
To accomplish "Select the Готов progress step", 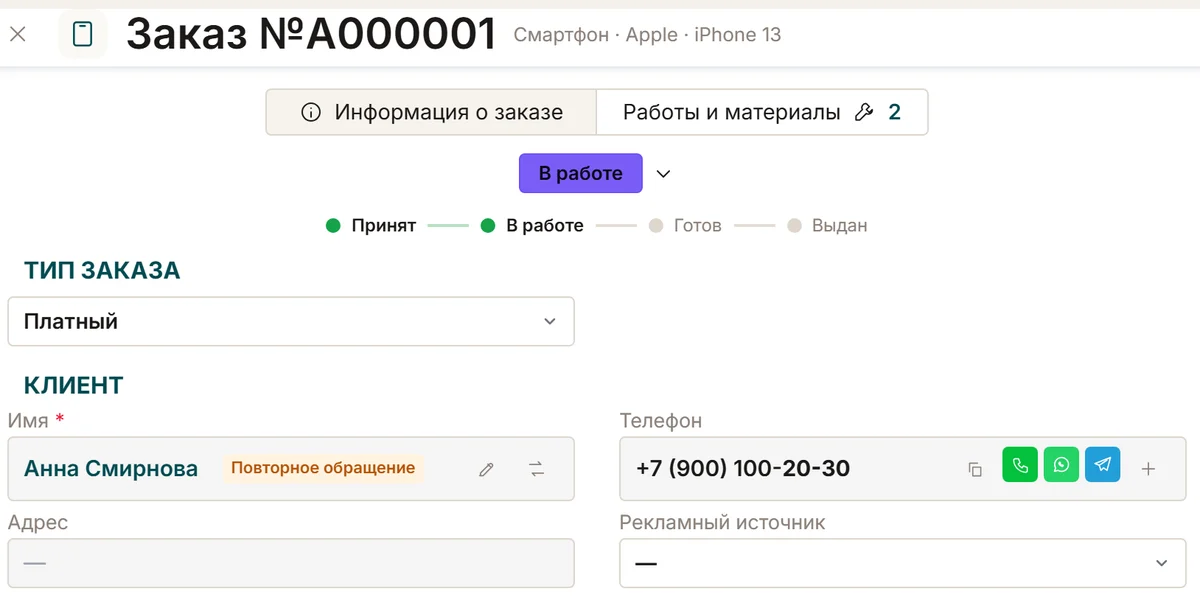I will point(685,225).
